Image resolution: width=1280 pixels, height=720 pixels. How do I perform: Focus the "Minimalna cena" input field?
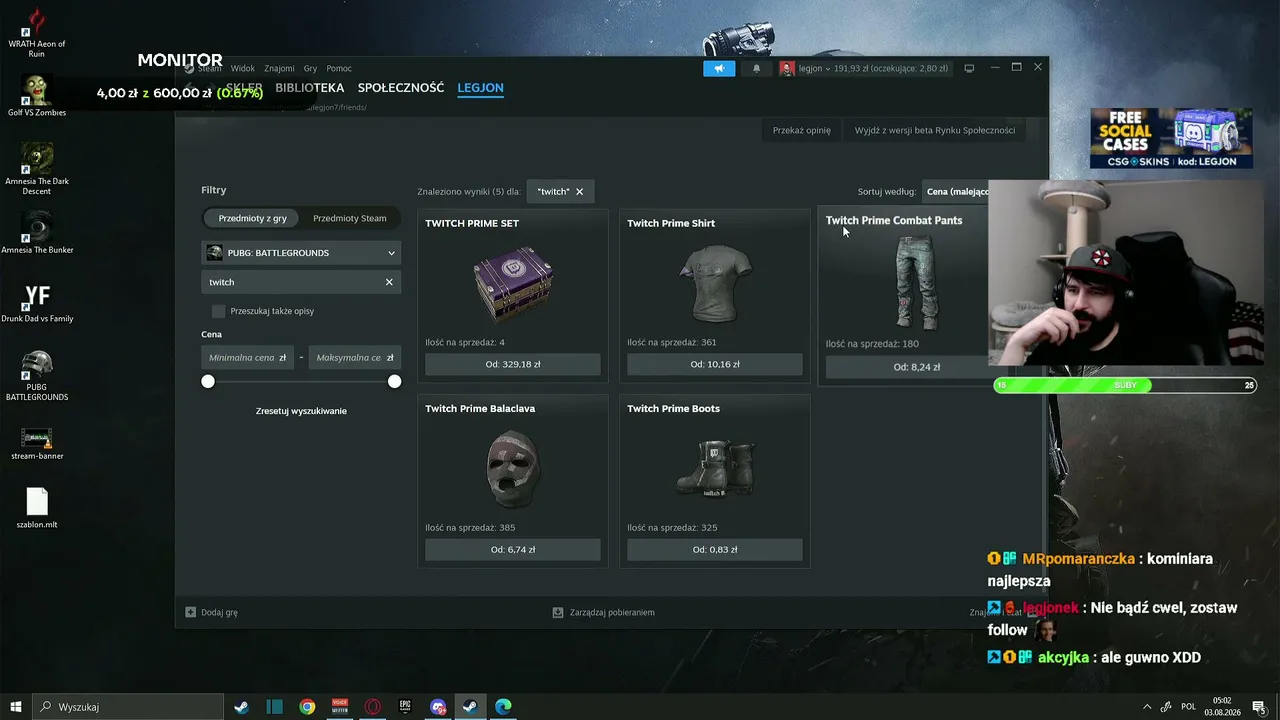pos(247,357)
